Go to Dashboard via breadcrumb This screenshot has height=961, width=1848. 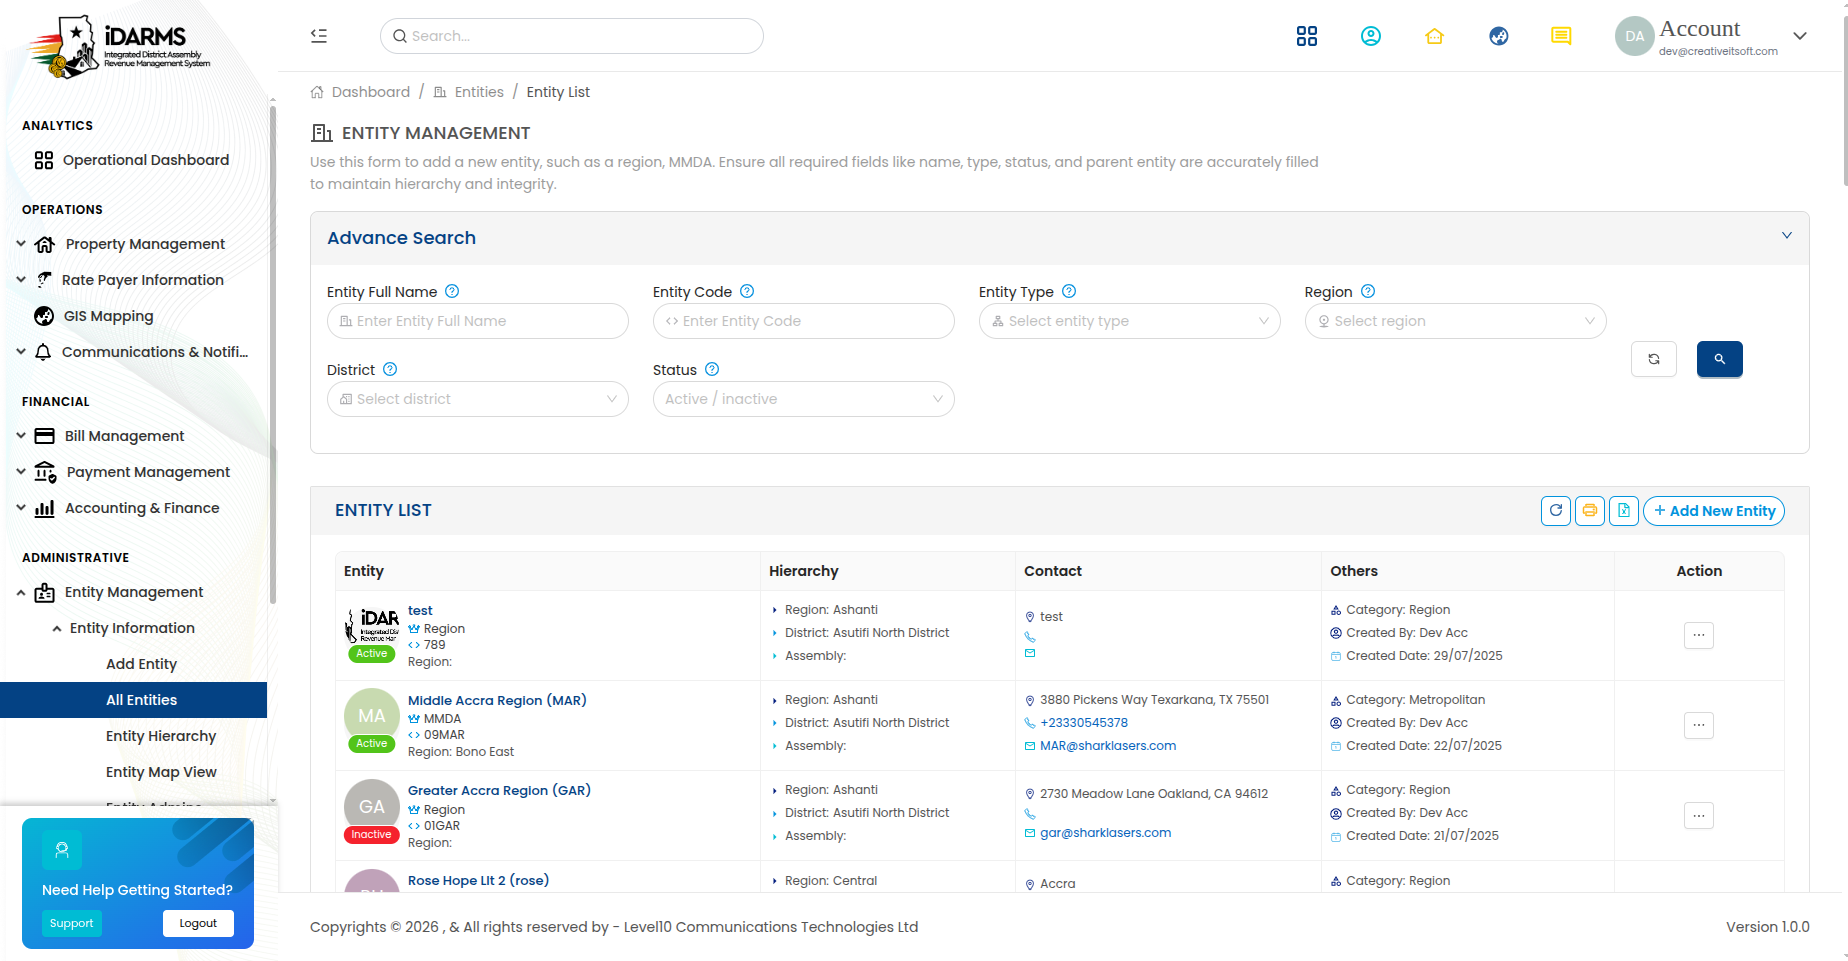371,92
